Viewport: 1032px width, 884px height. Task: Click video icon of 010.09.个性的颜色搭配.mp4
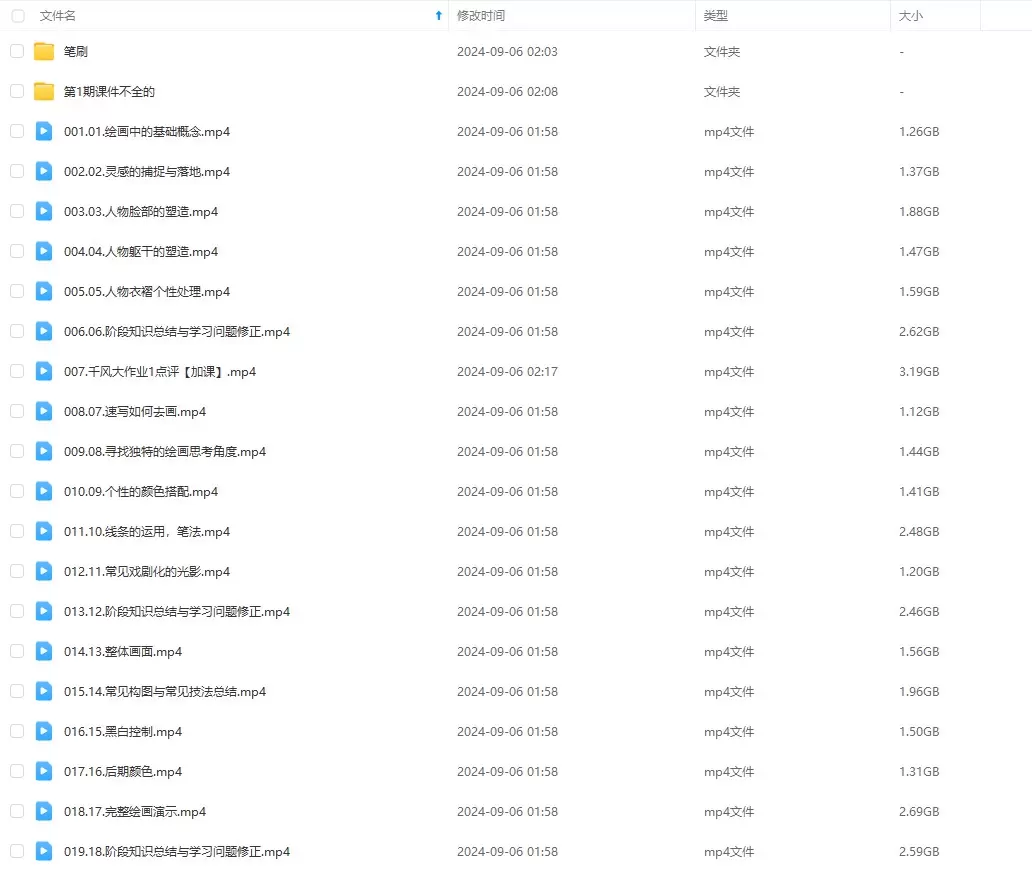pyautogui.click(x=44, y=492)
